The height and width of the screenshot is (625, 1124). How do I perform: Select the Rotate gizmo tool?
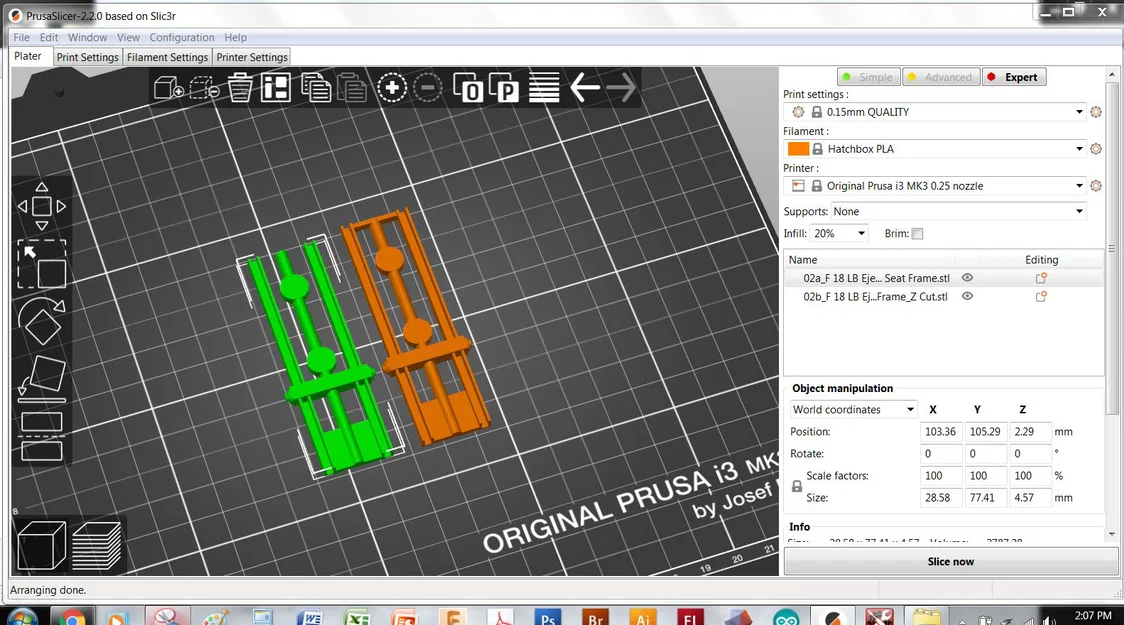click(42, 321)
